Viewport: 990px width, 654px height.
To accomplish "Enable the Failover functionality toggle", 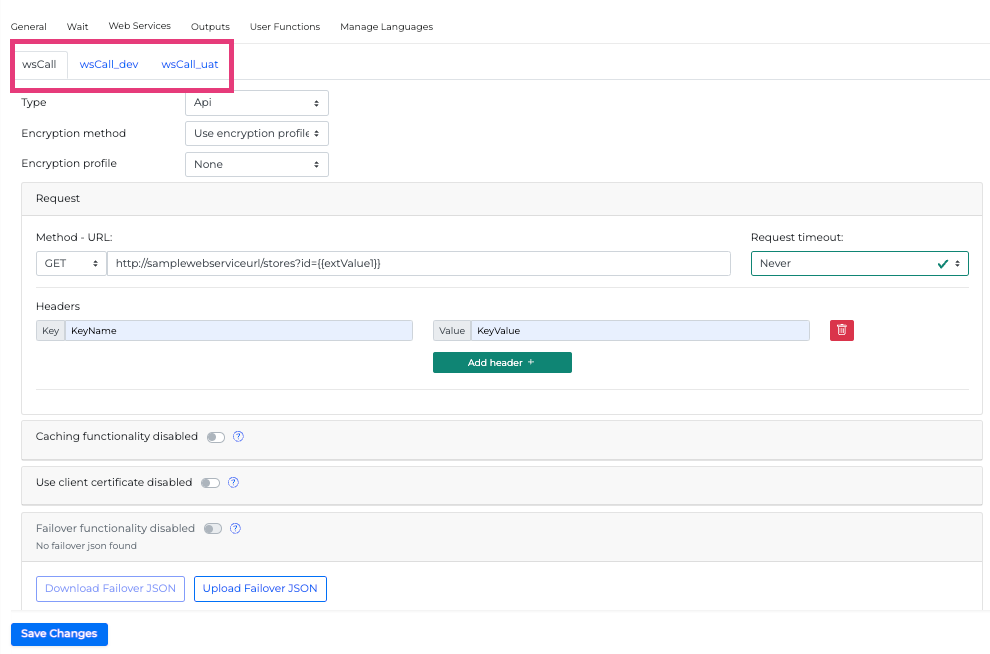I will pos(212,529).
